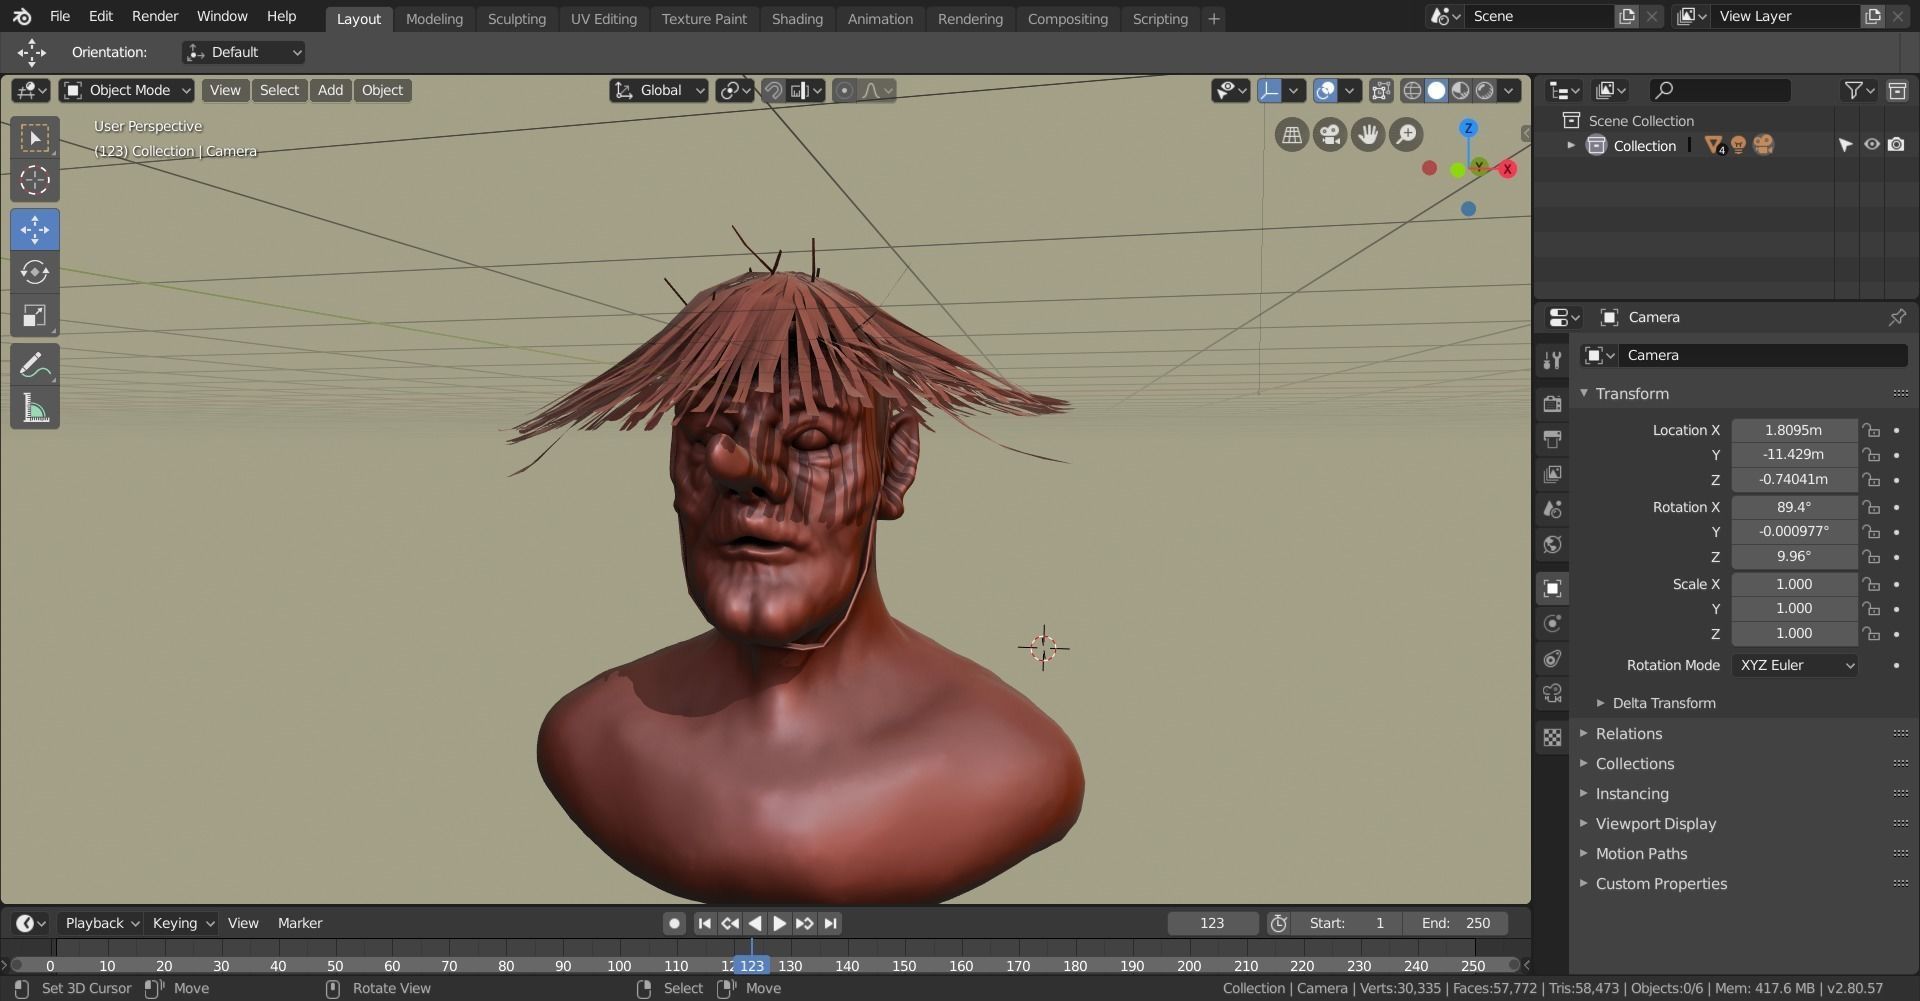Toggle X-ray mode
Screen dimensions: 1920x1001
click(x=1381, y=90)
